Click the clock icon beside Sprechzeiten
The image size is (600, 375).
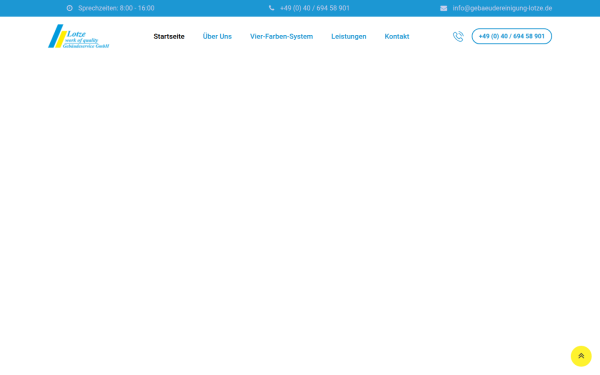click(x=70, y=8)
